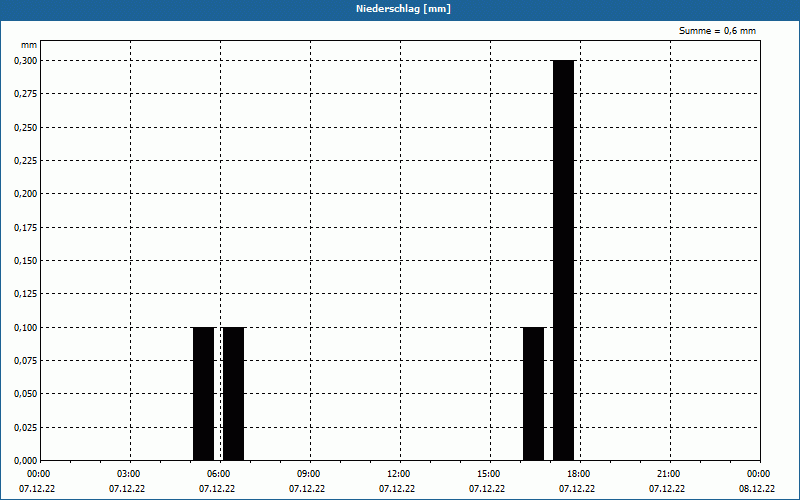Click the y-axis label 0,100

click(x=26, y=328)
